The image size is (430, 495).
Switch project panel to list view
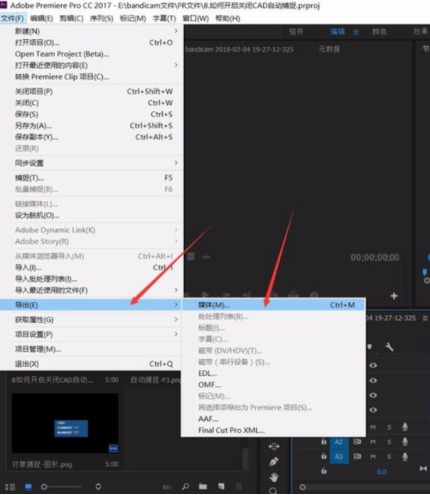coord(10,487)
